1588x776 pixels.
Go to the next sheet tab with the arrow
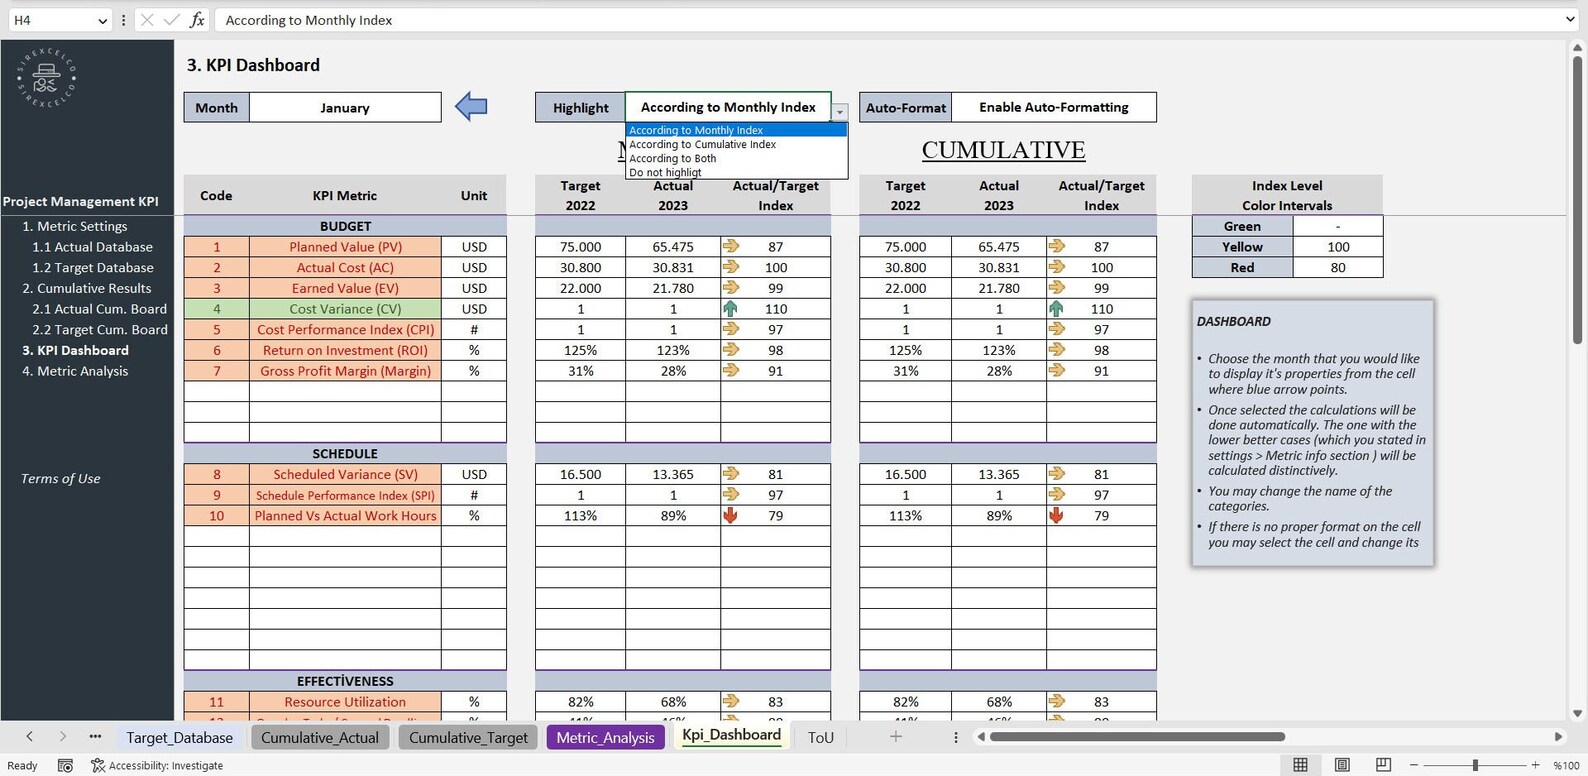tap(62, 737)
